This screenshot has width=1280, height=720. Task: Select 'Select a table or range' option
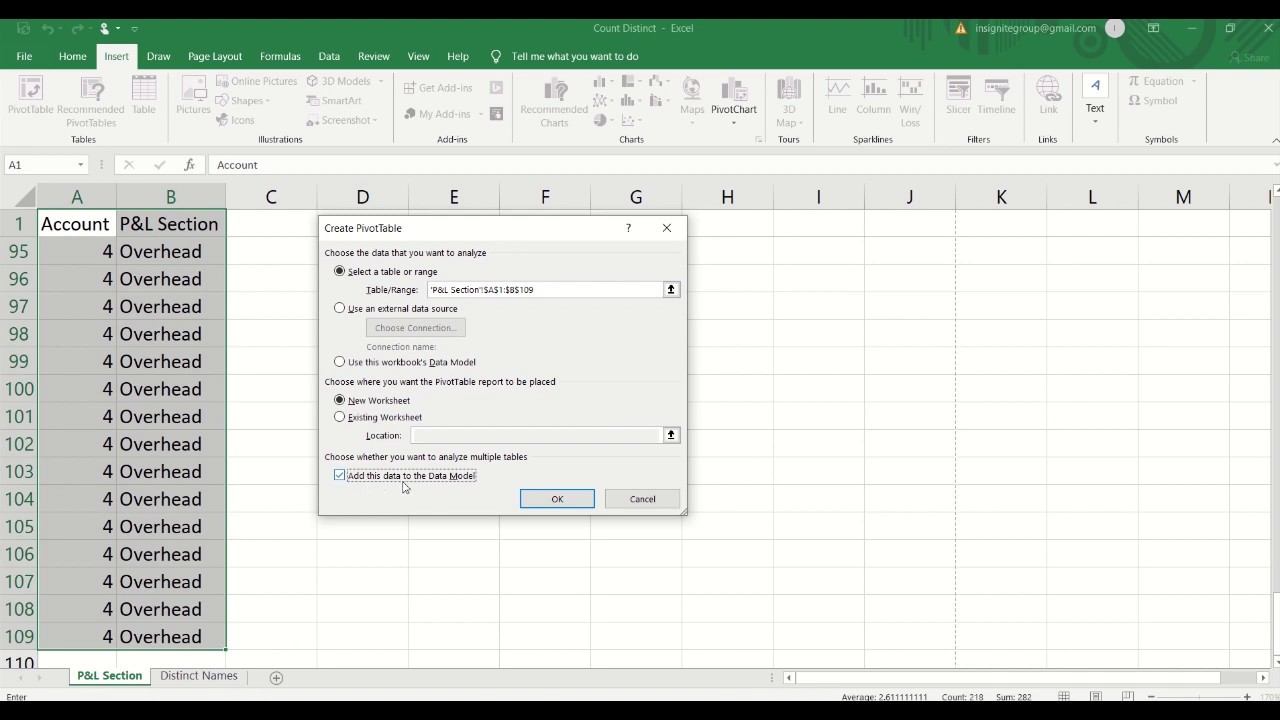[340, 271]
